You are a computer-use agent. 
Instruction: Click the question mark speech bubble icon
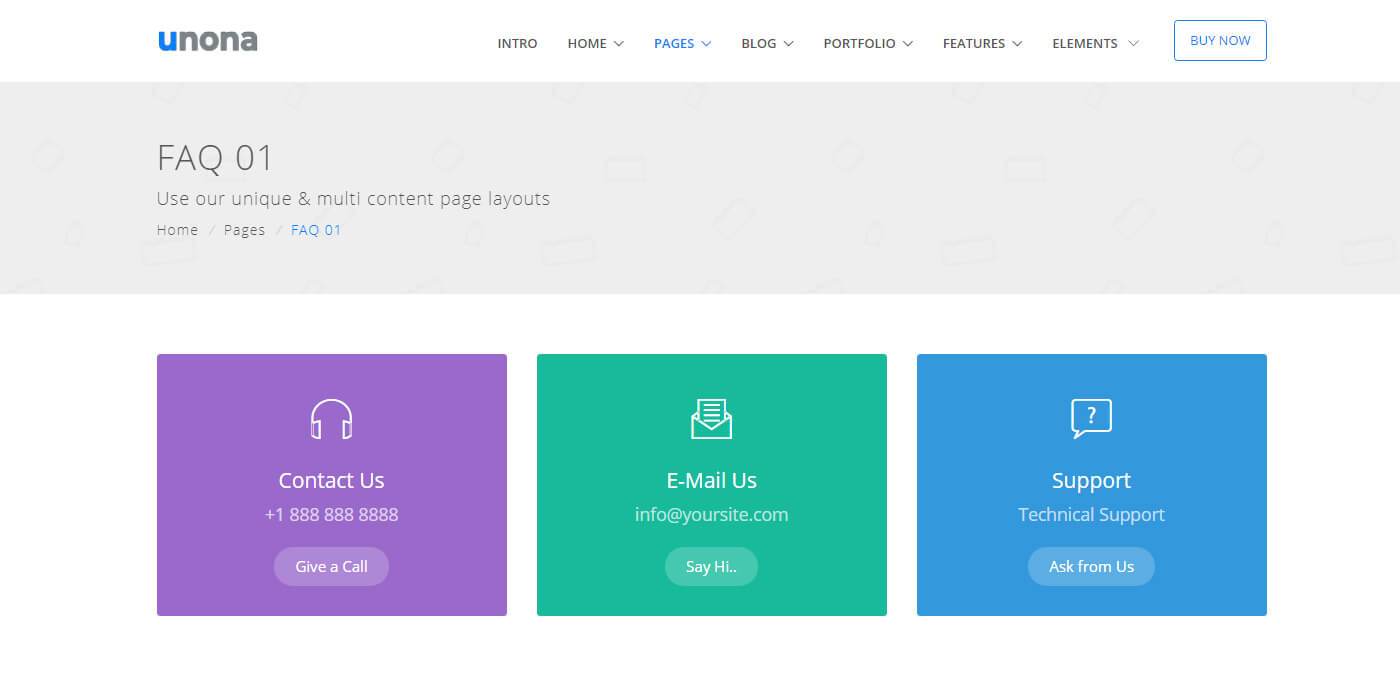(1091, 419)
